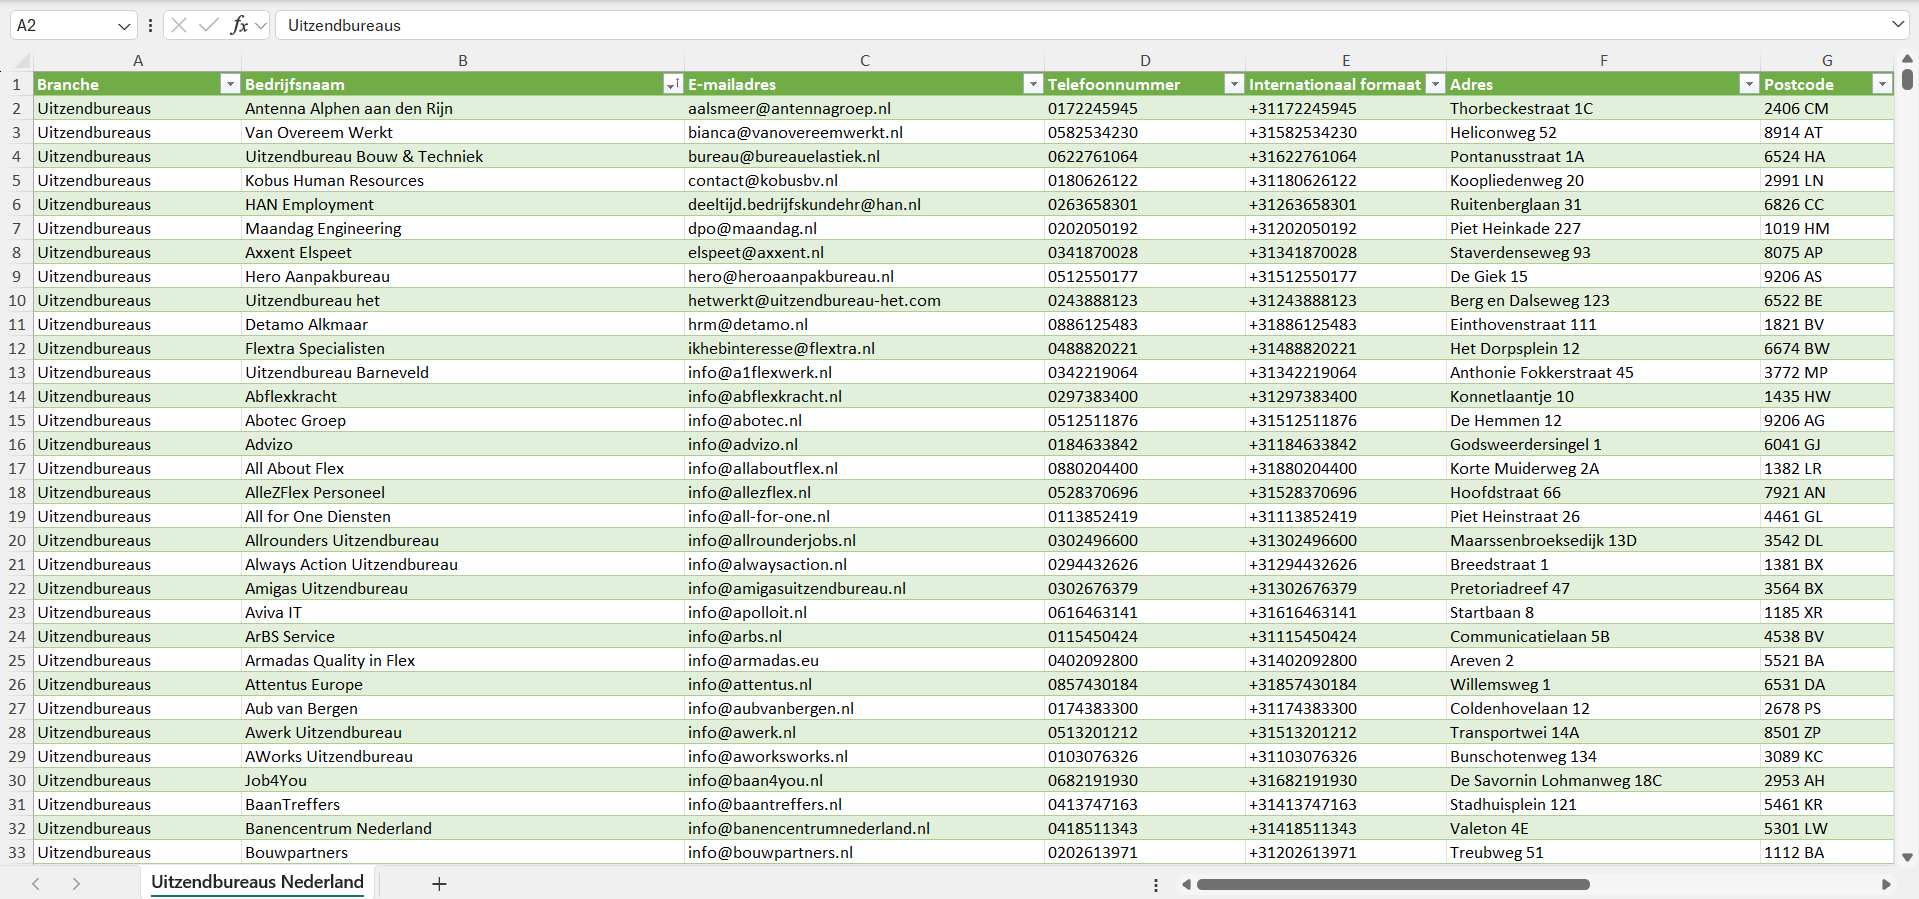
Task: Click the next sheet navigation arrow
Action: pyautogui.click(x=76, y=884)
